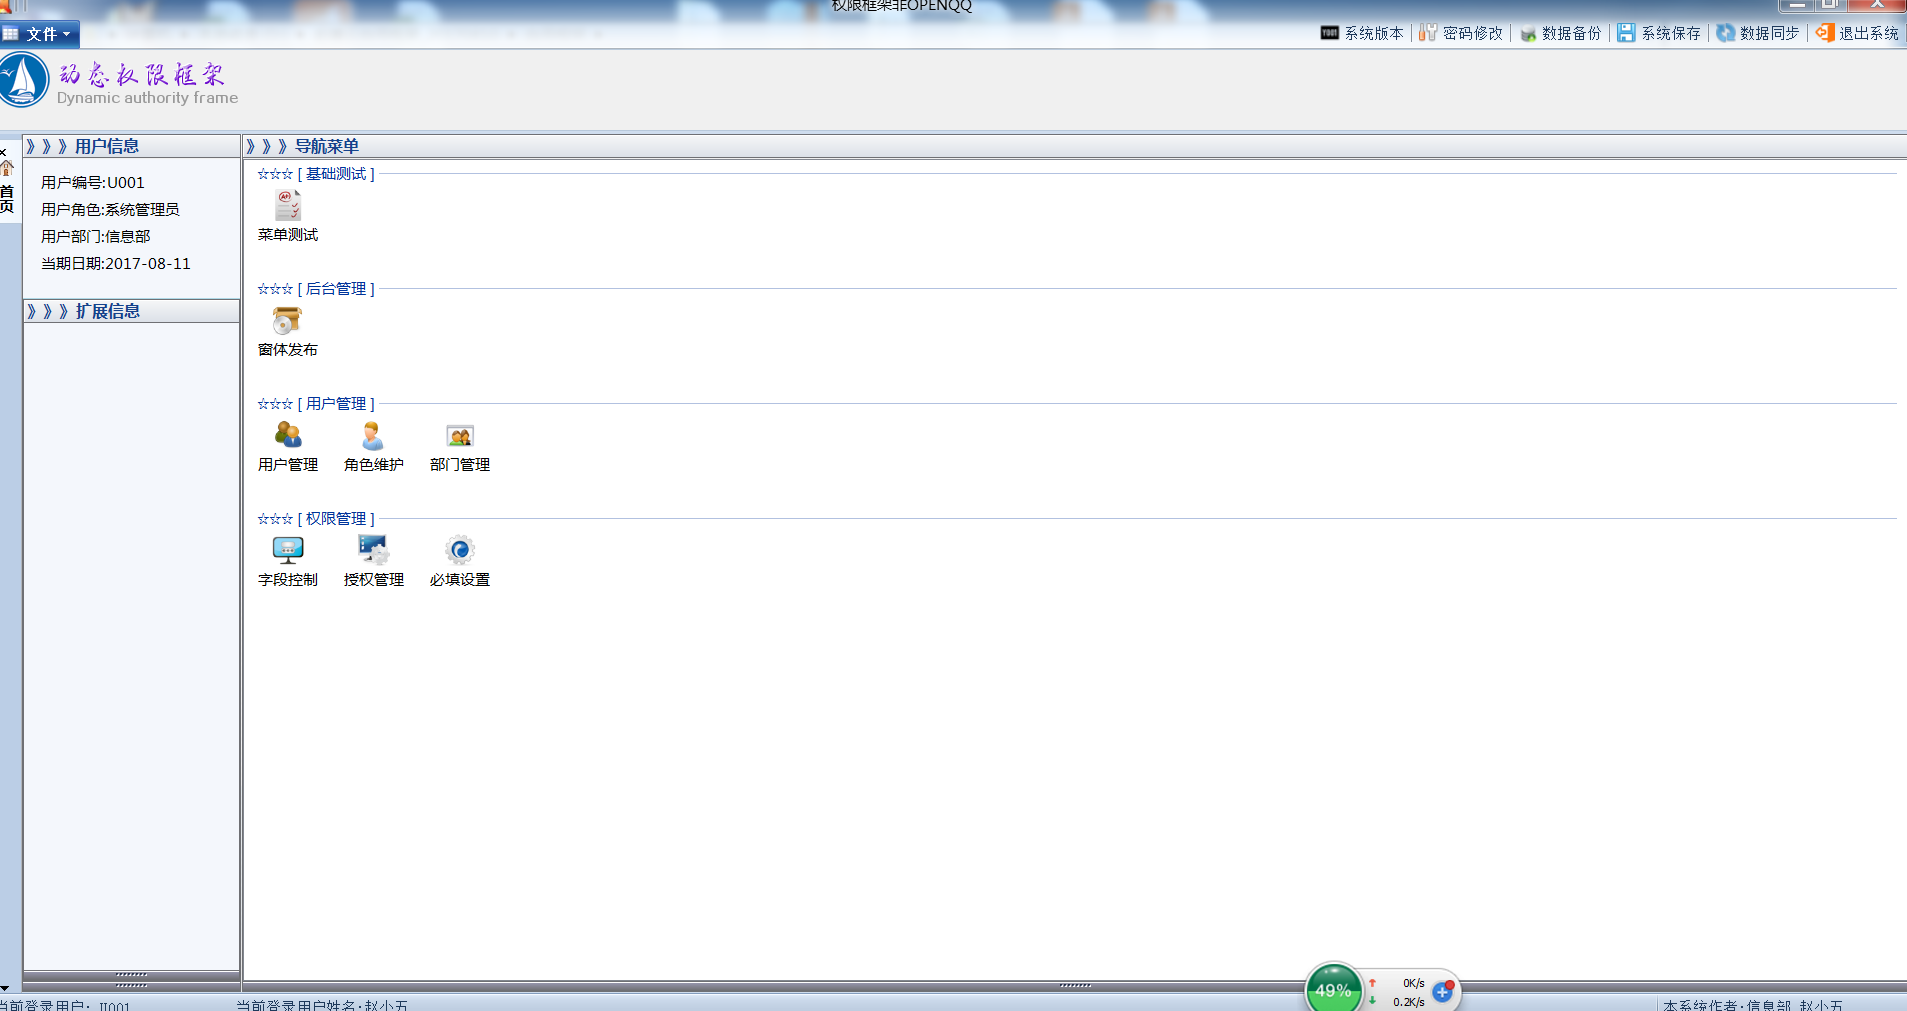Open the 部门管理 icon
This screenshot has width=1907, height=1011.
point(460,436)
